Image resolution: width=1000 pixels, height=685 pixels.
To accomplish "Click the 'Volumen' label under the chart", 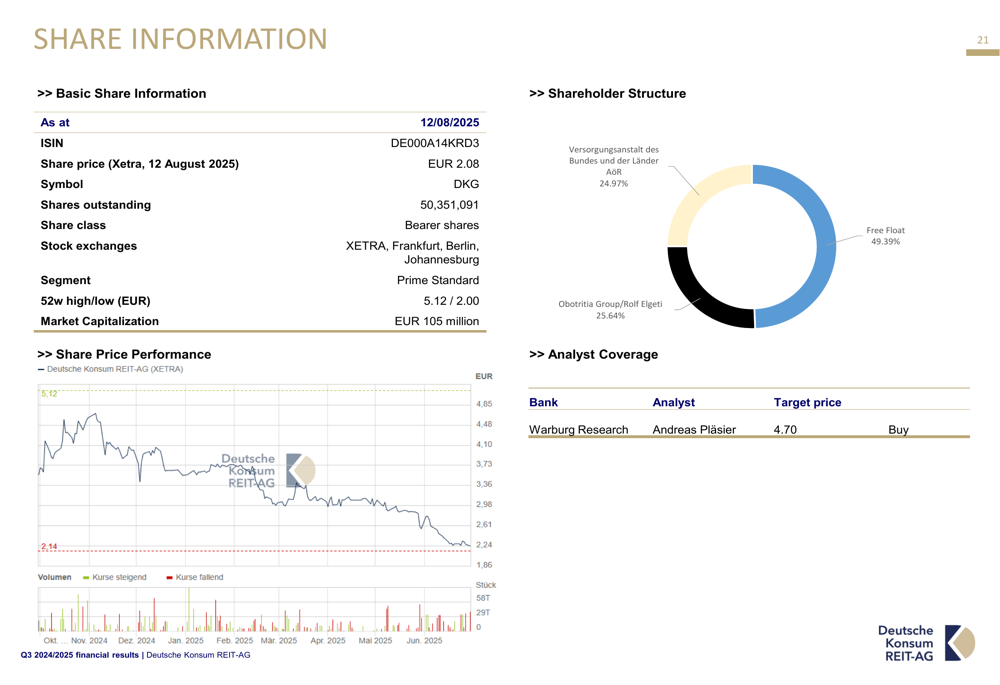I will [x=54, y=577].
